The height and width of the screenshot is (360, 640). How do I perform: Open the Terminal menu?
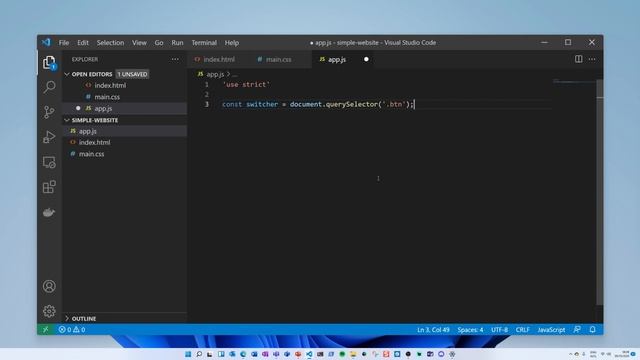(204, 42)
